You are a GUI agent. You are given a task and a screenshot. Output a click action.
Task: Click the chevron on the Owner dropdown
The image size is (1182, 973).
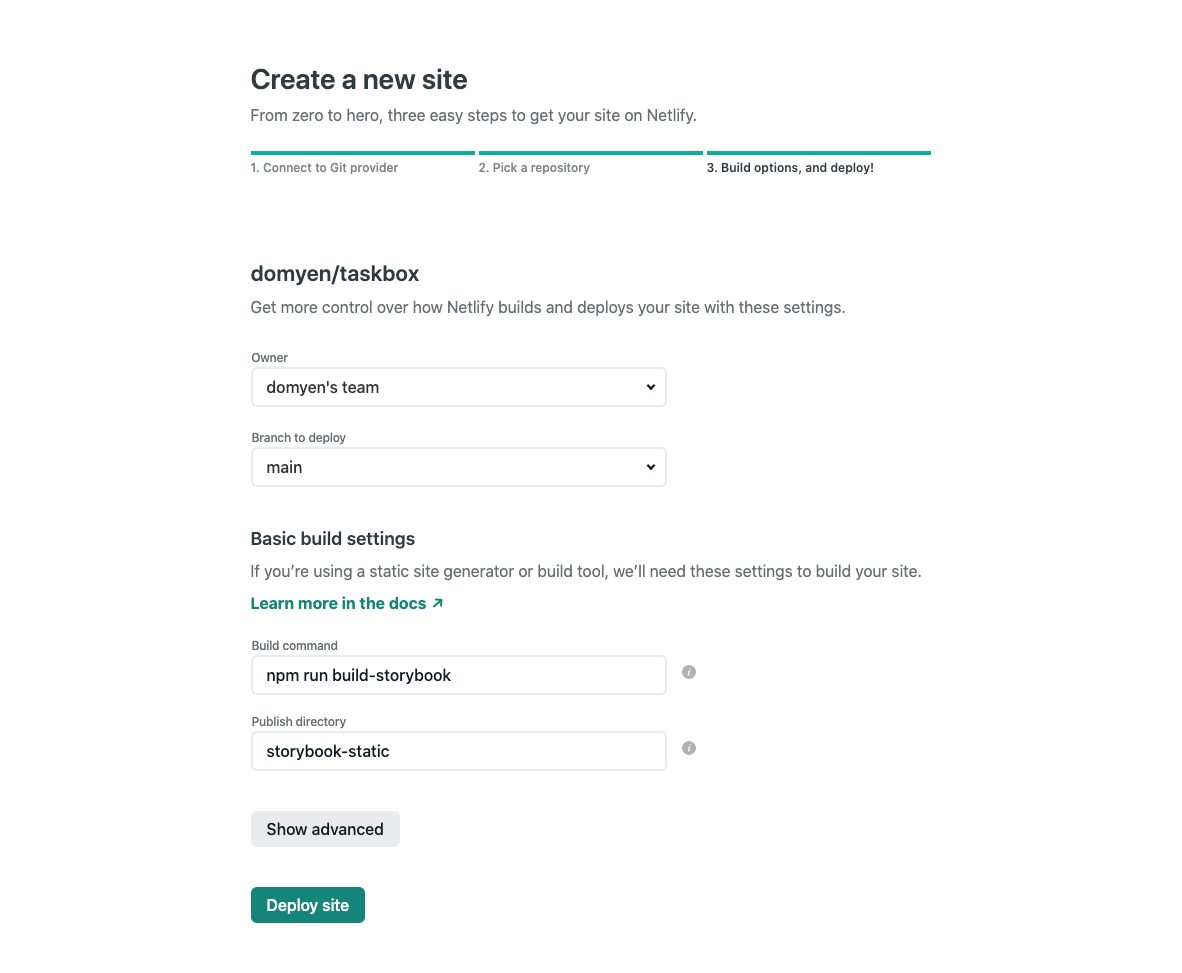[651, 387]
